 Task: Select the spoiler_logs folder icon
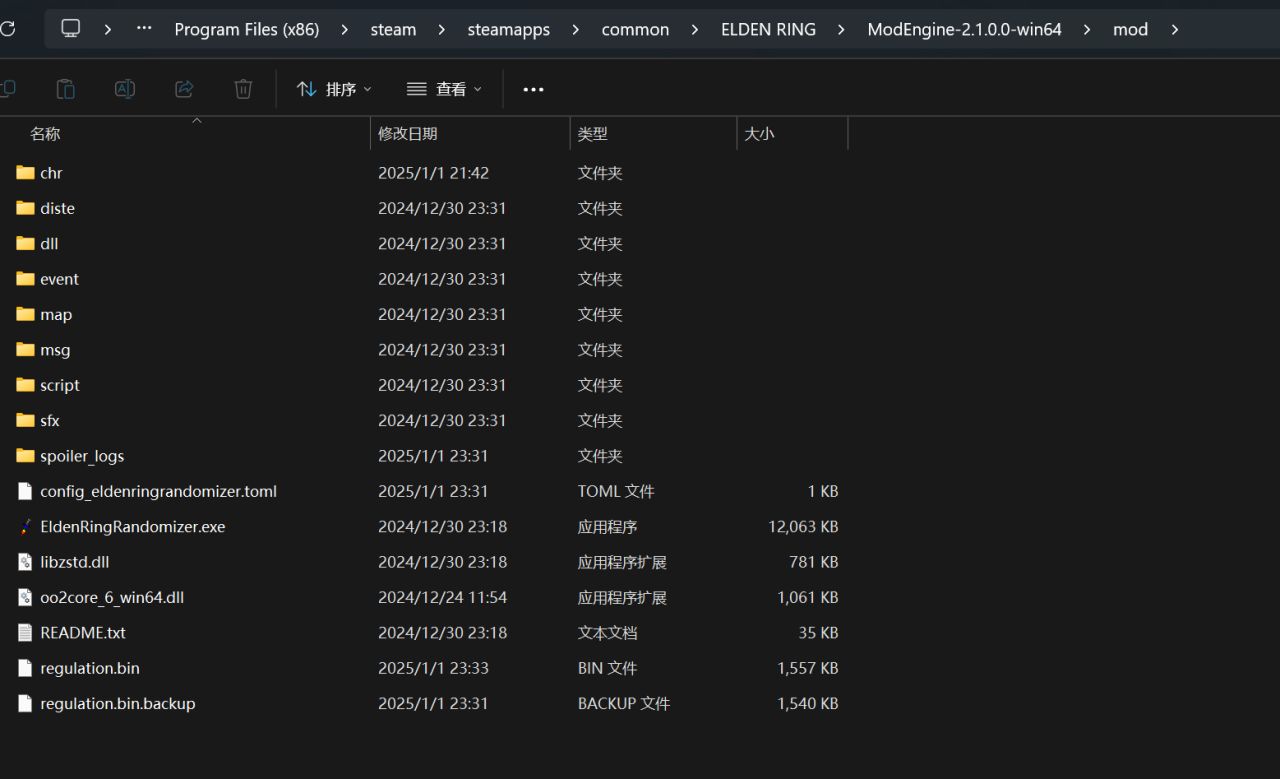(25, 456)
